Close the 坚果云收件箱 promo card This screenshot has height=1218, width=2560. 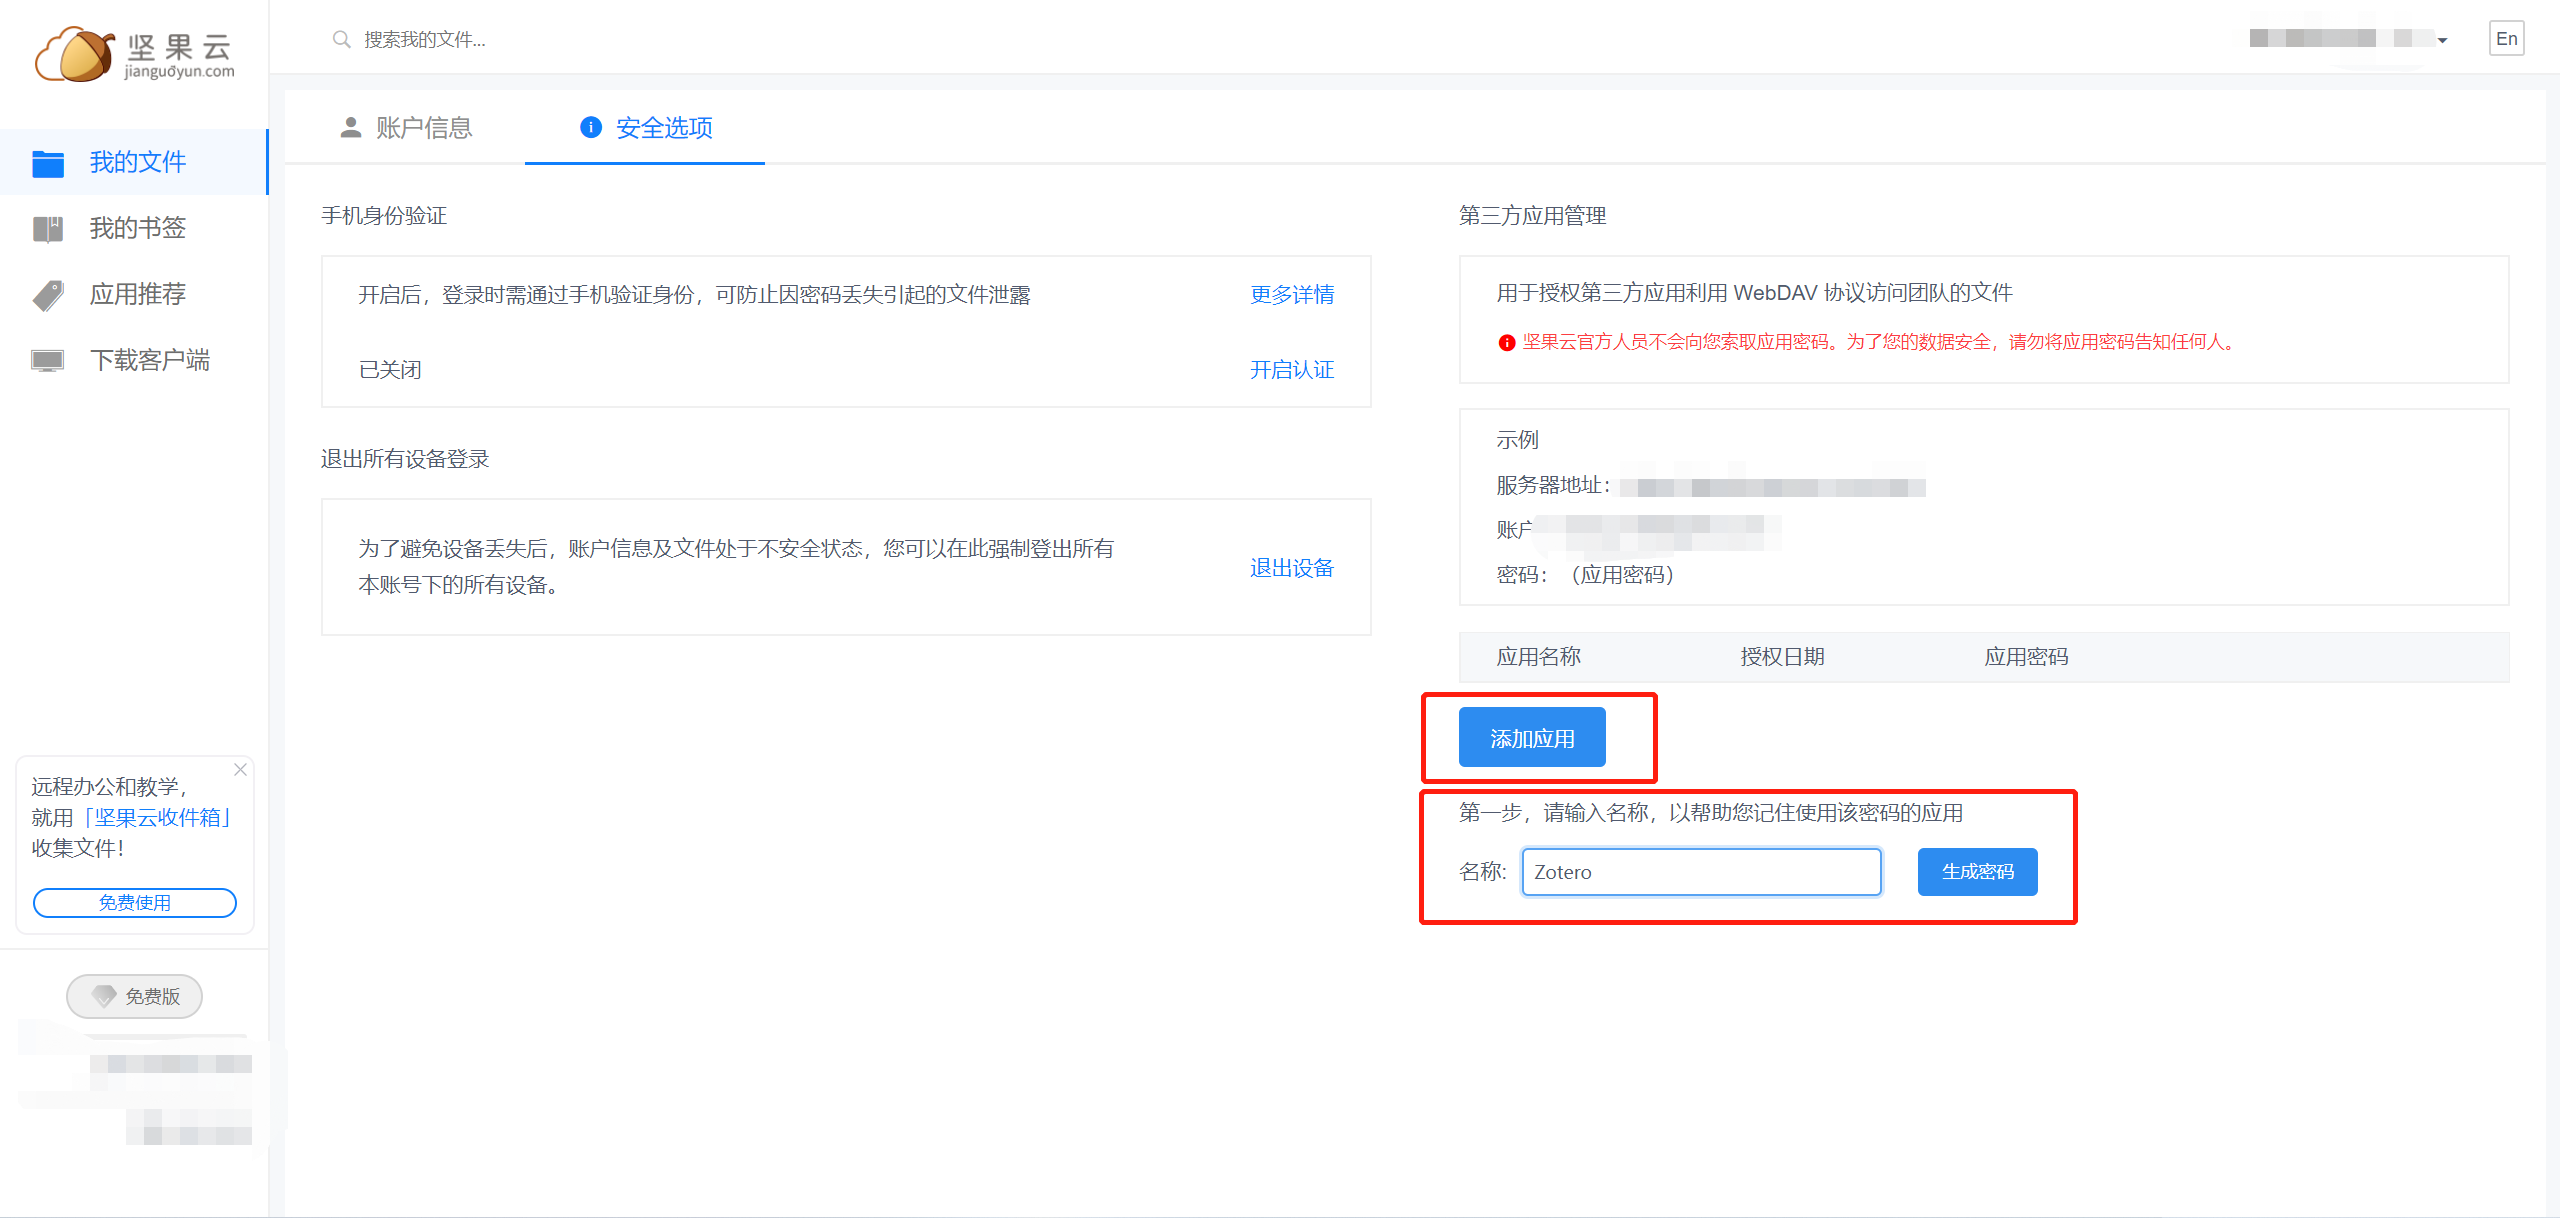point(240,769)
